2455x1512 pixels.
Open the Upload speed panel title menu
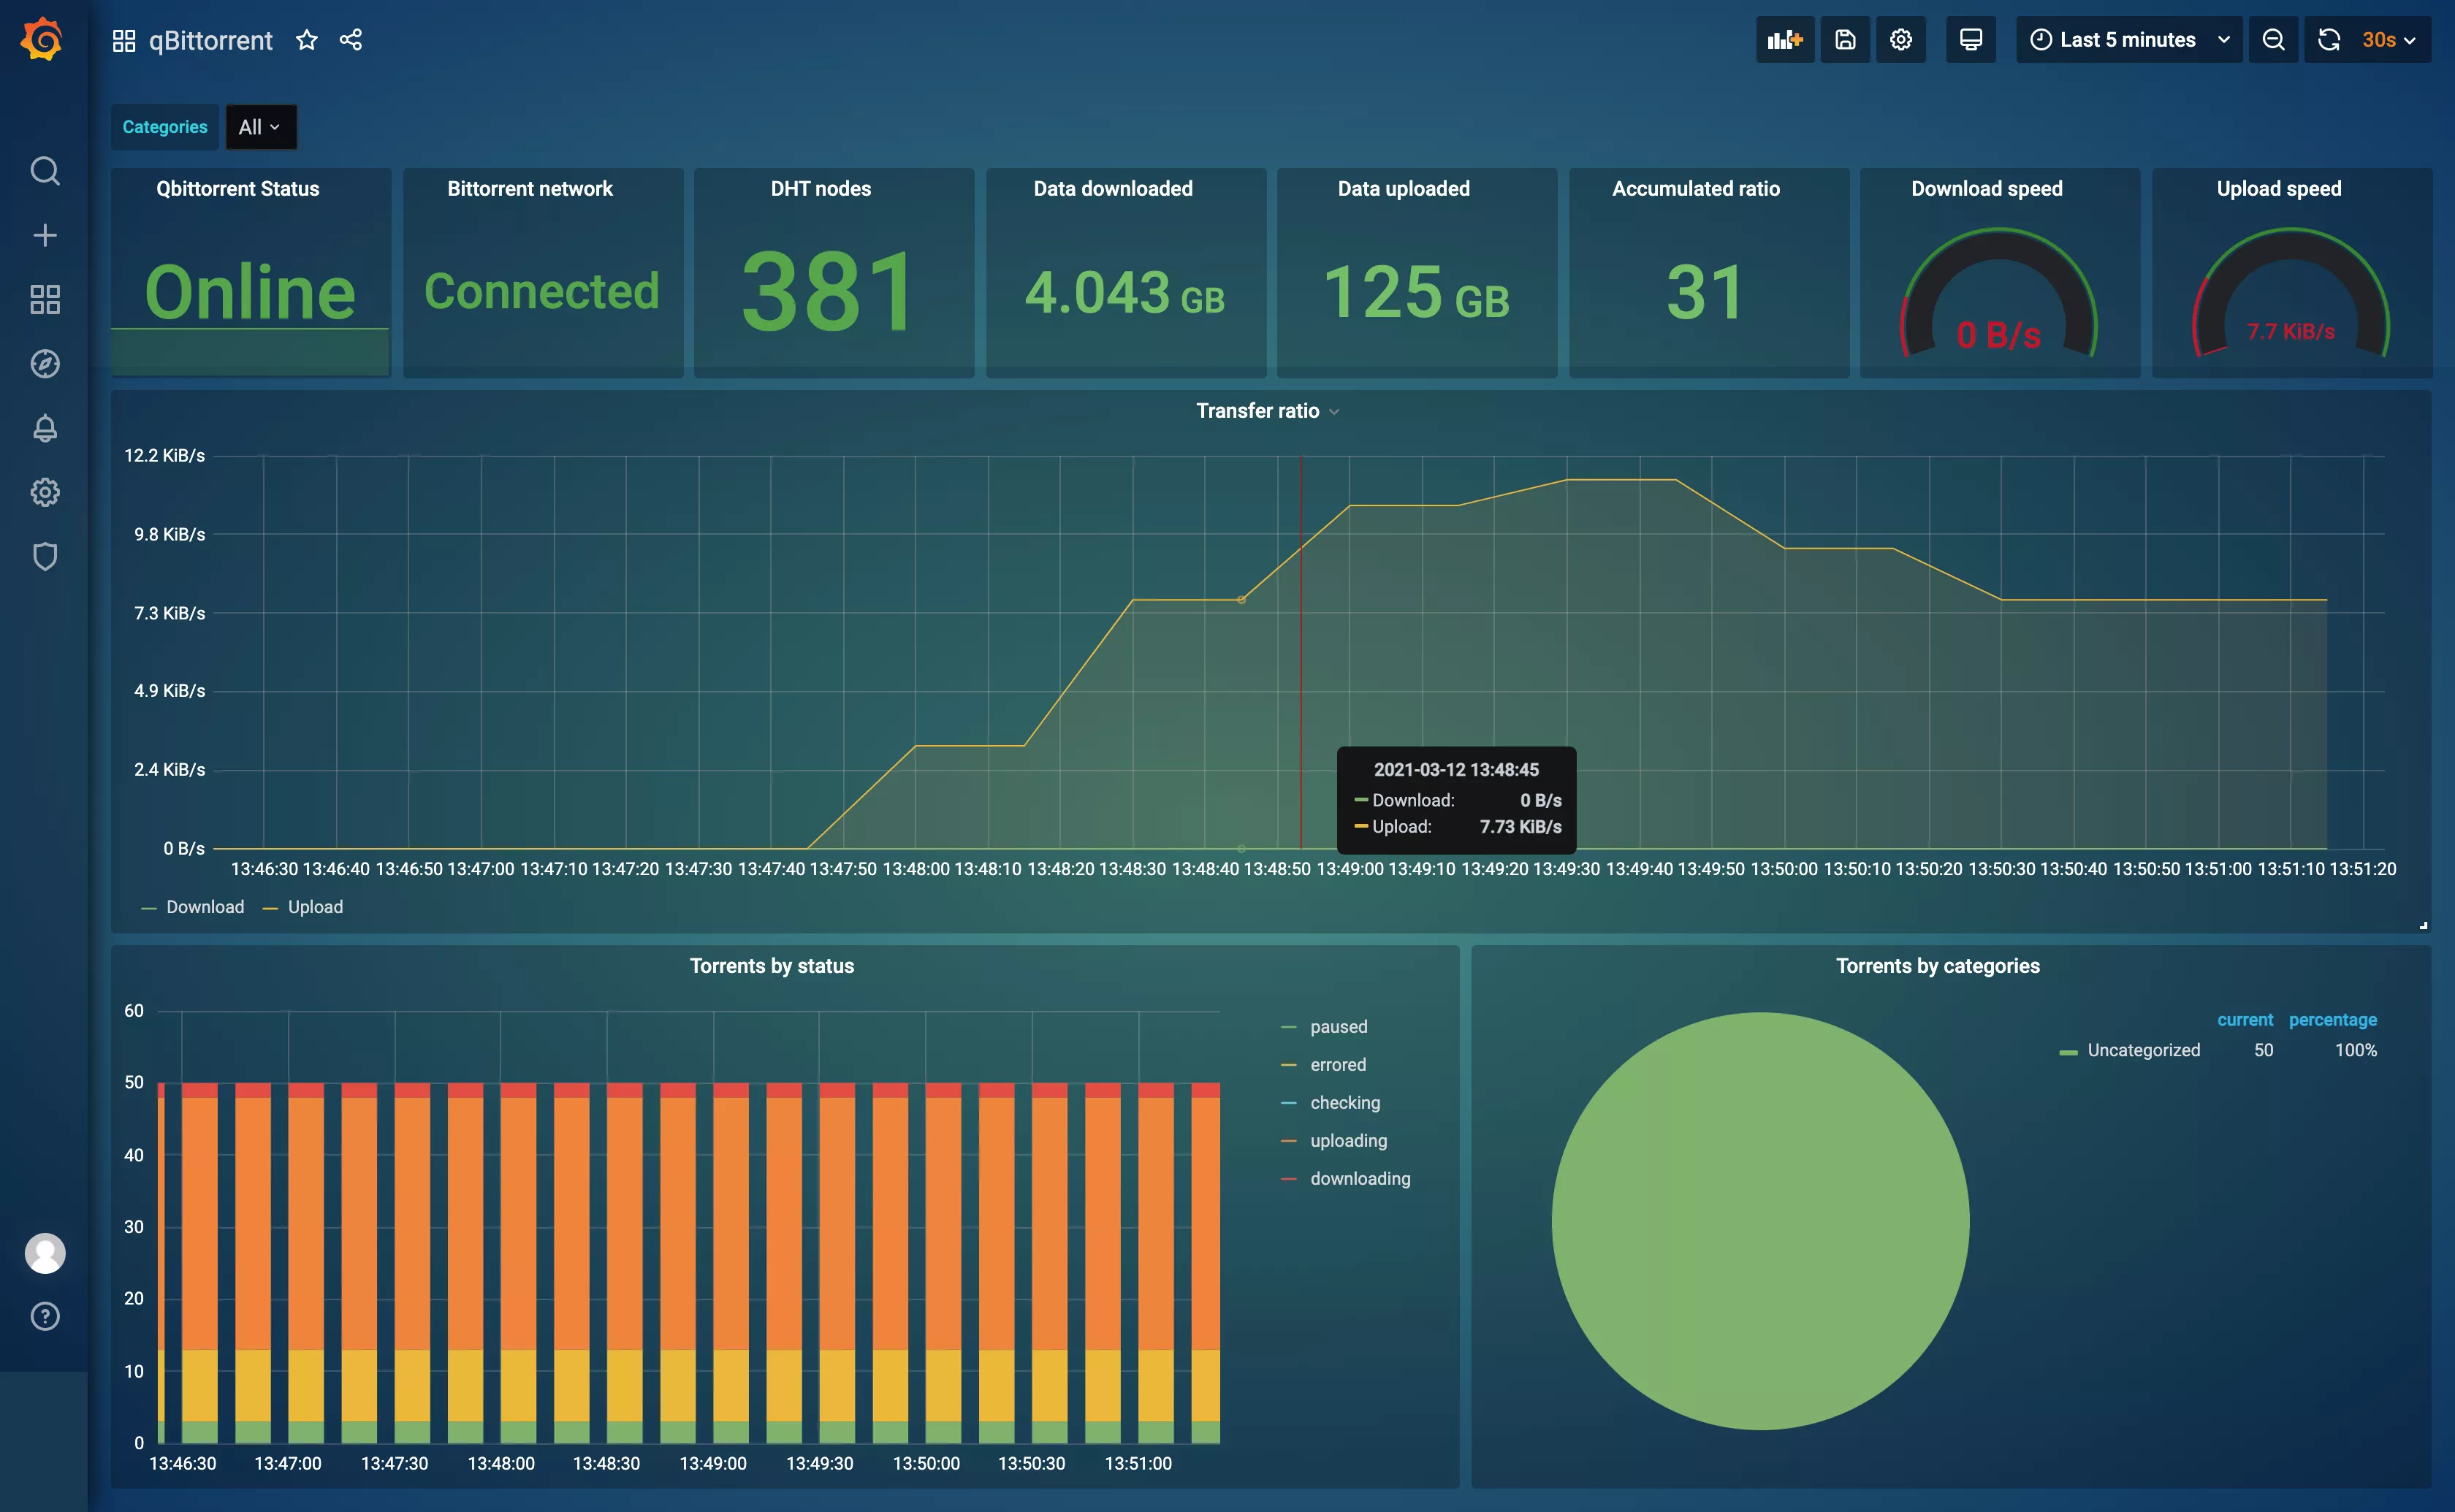coord(2279,189)
